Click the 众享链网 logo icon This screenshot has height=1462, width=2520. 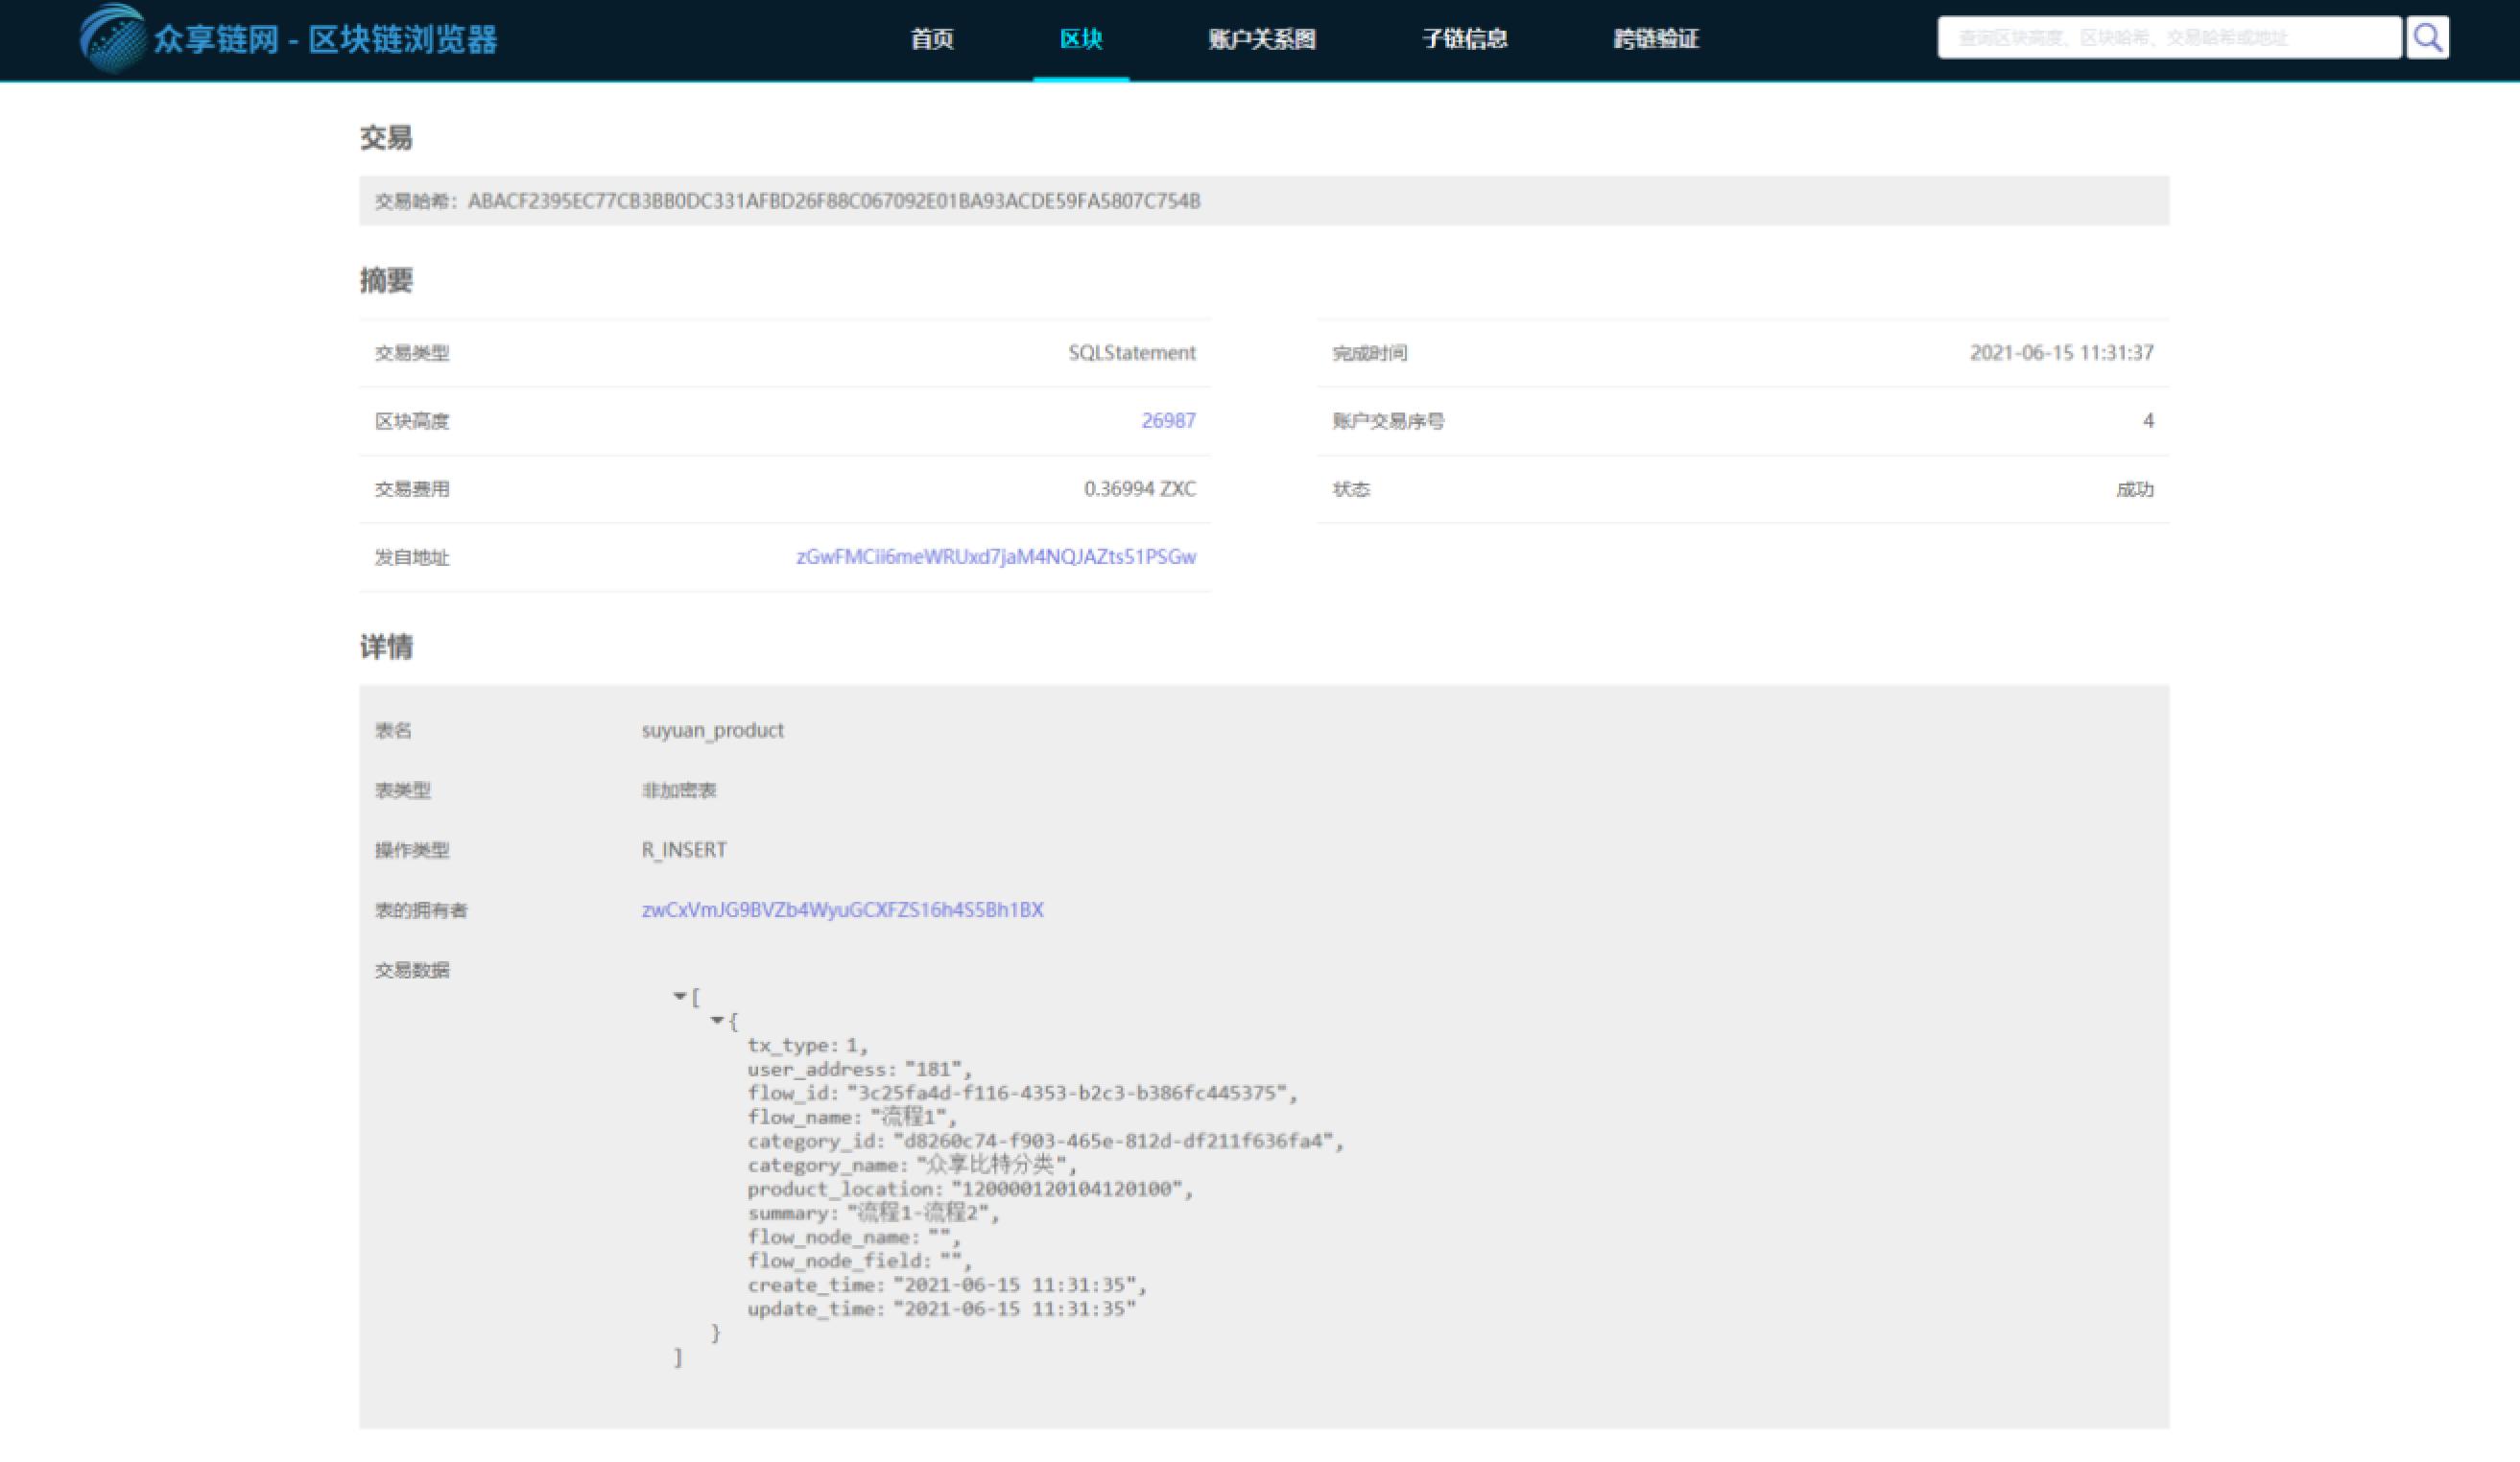tap(112, 39)
